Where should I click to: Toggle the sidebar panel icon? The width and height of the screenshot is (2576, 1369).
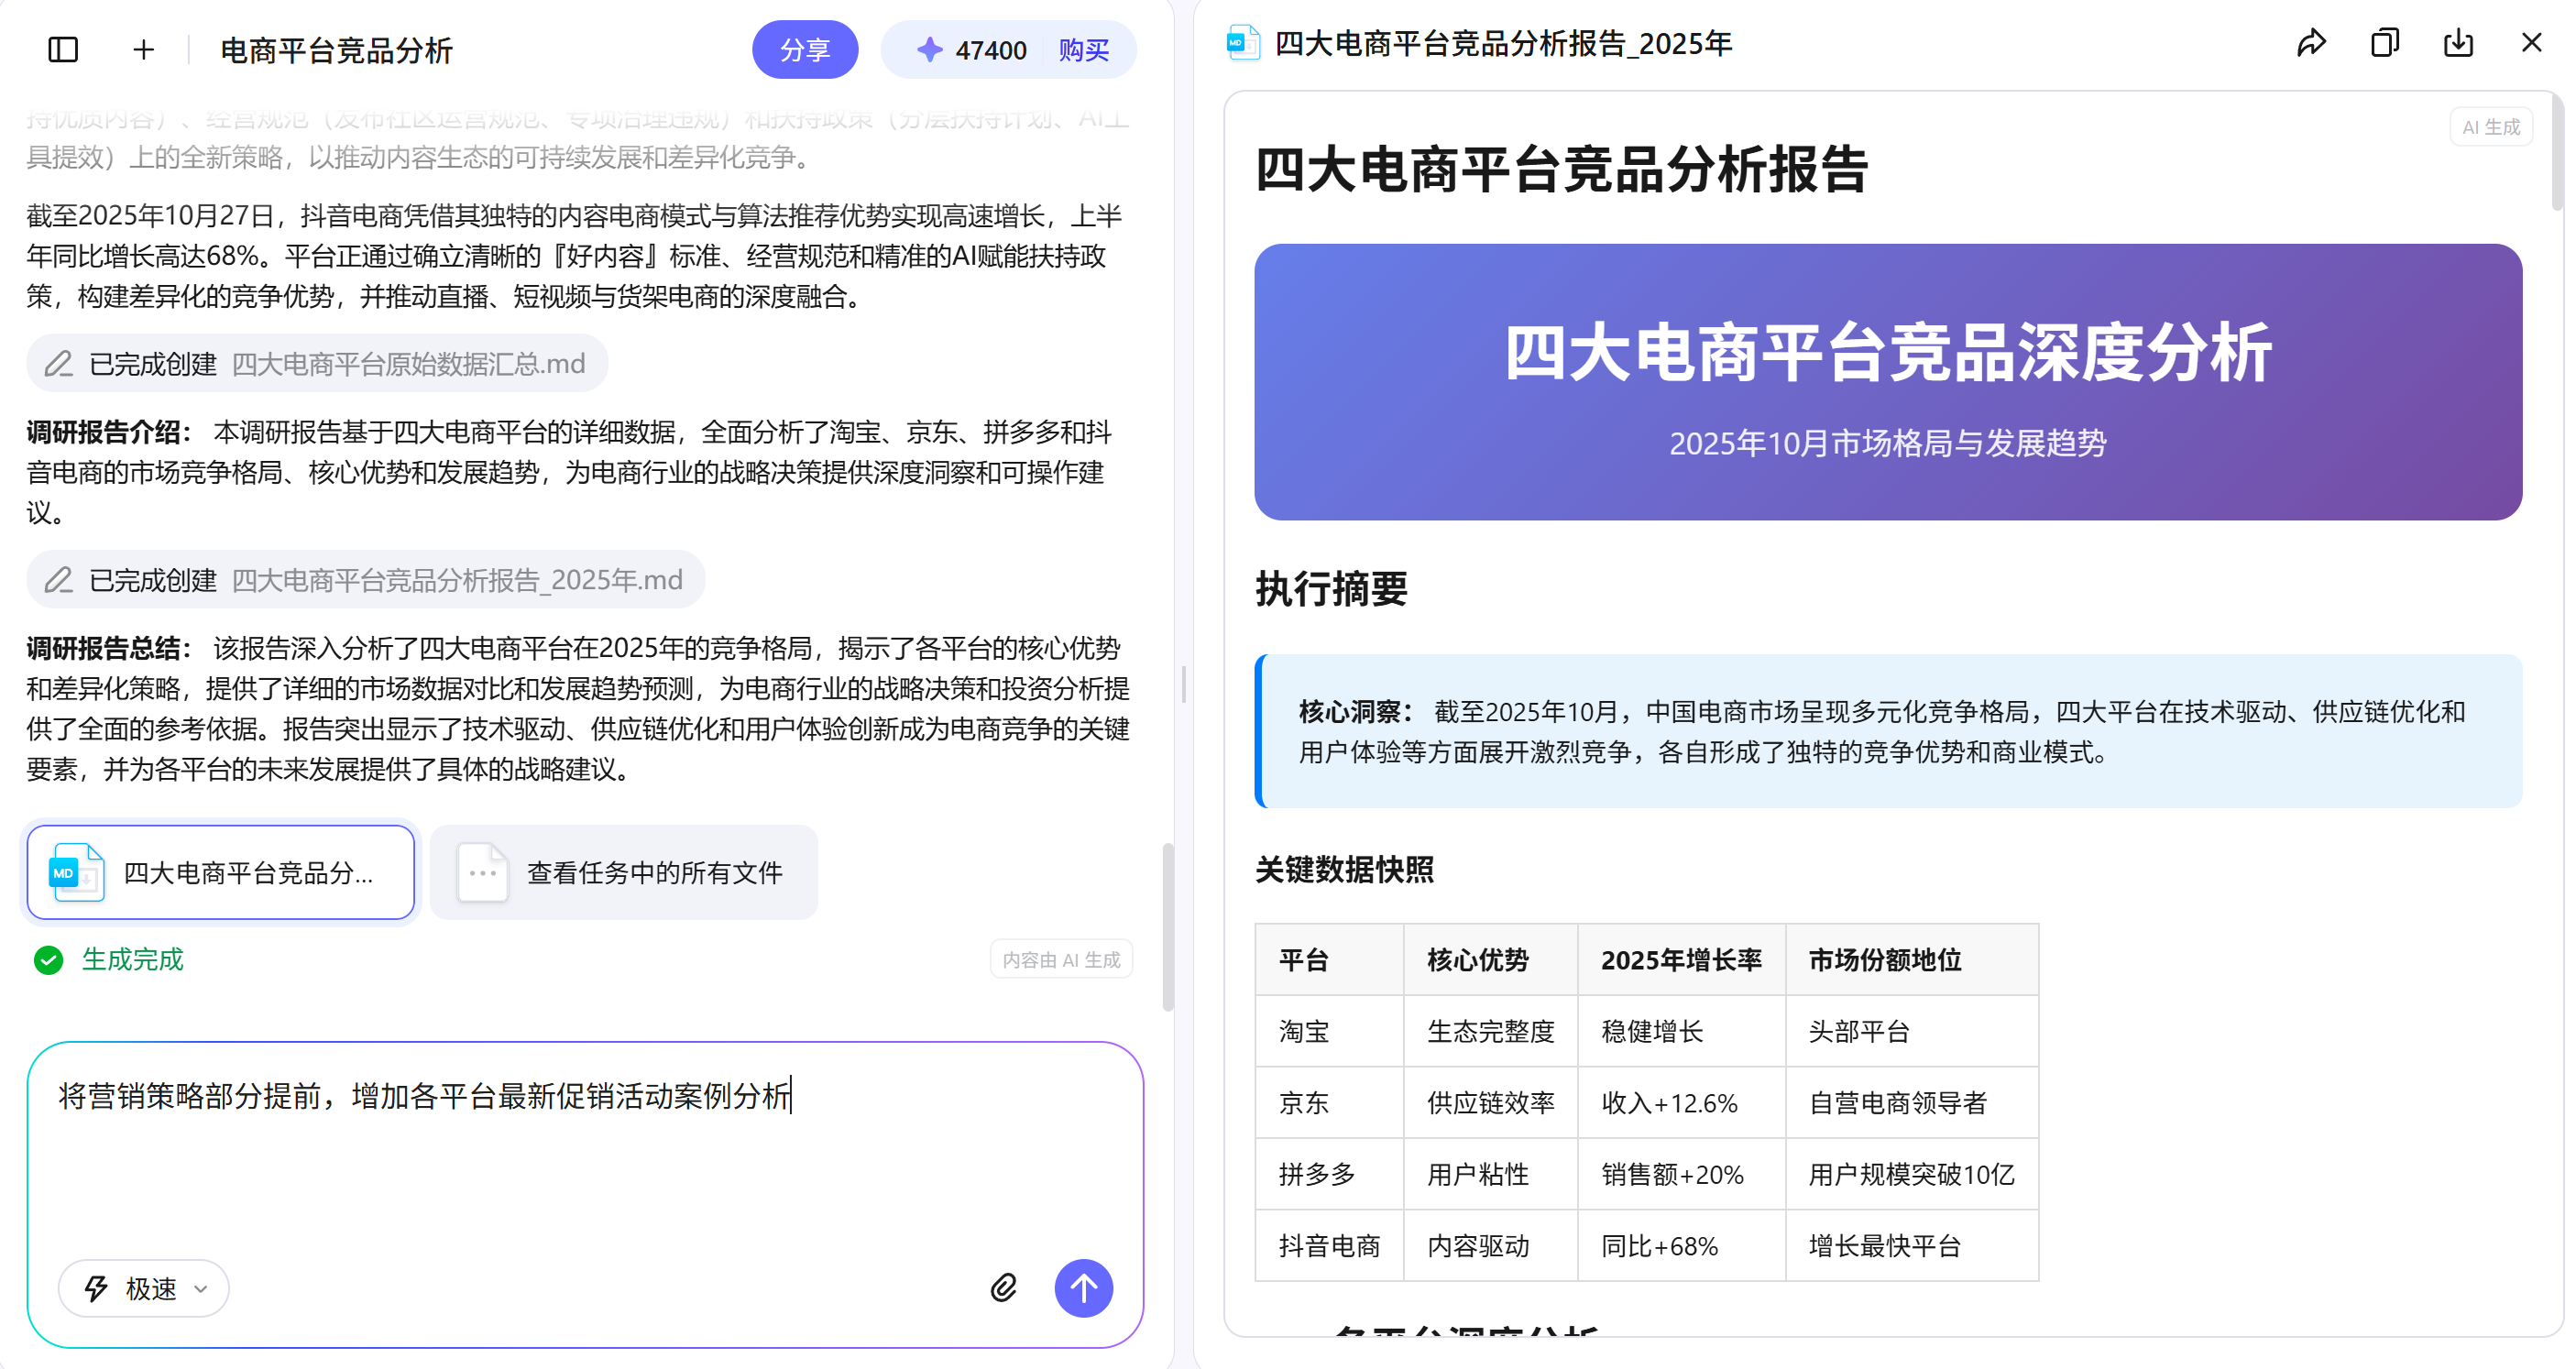[63, 50]
